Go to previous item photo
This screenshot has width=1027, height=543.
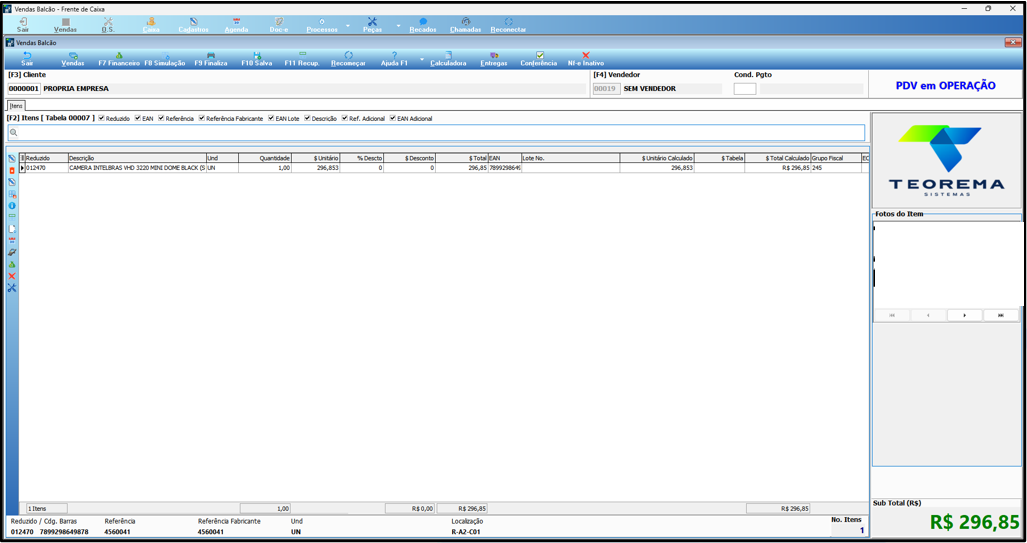928,315
